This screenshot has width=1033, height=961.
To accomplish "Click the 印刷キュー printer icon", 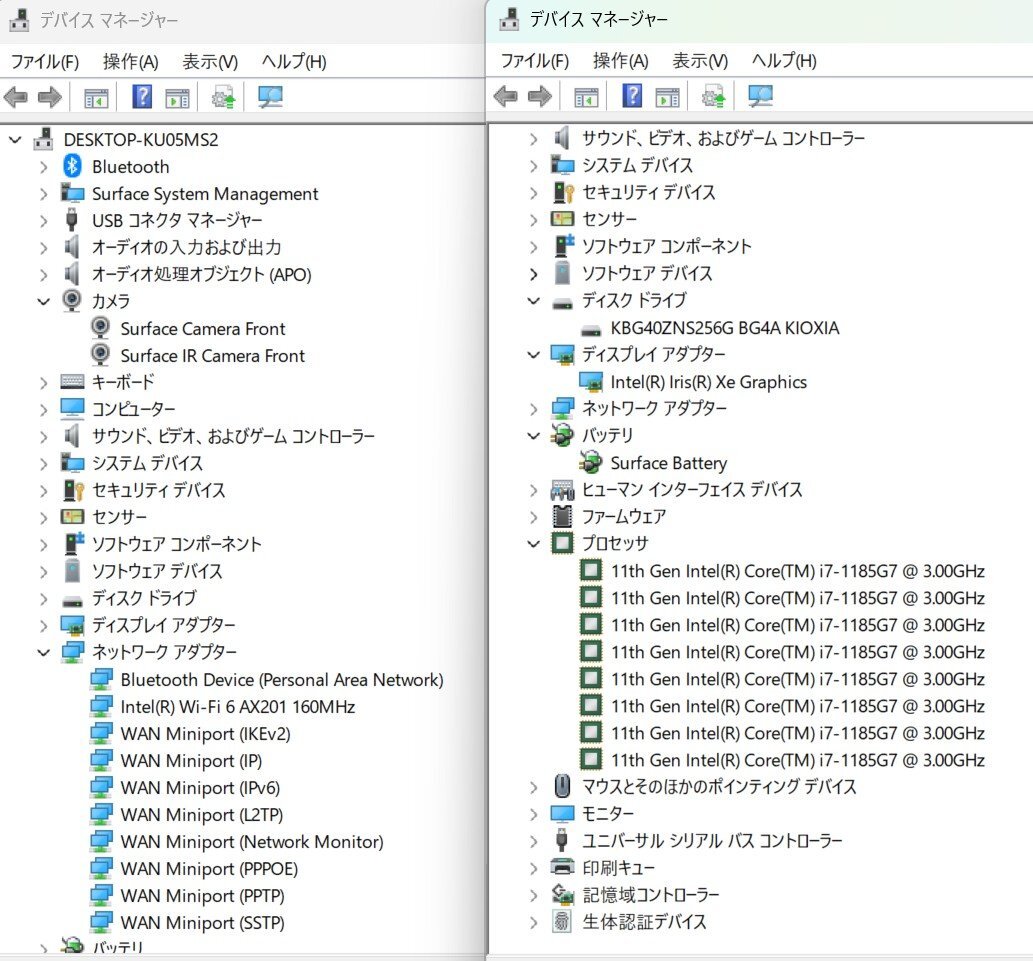I will (563, 868).
